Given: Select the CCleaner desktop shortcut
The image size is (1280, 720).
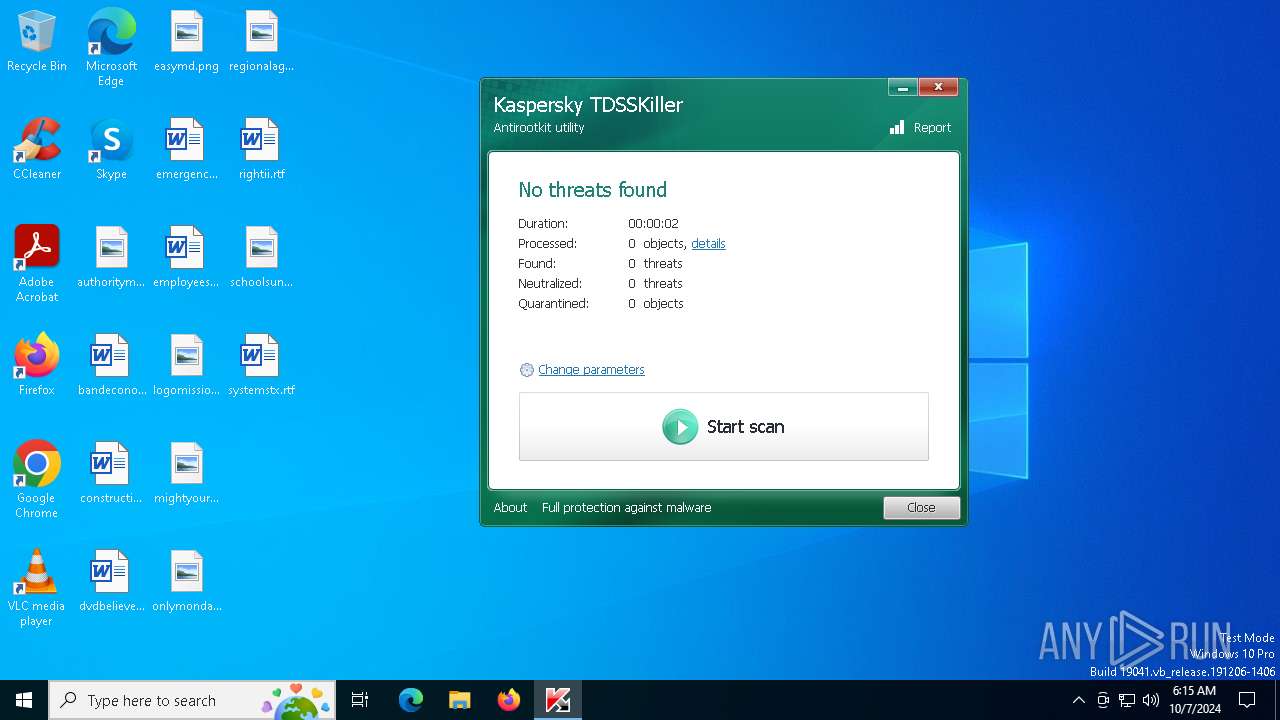Looking at the screenshot, I should tap(37, 150).
